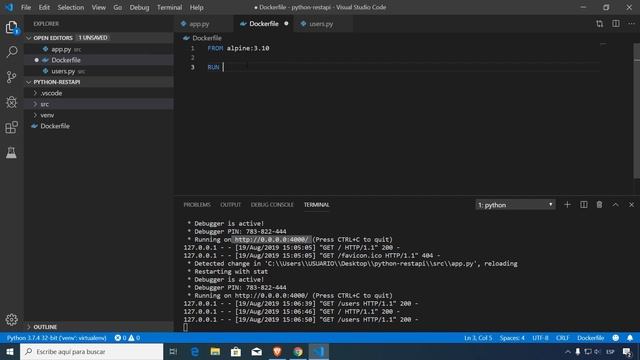Image resolution: width=640 pixels, height=360 pixels.
Task: Open the Search view in activity bar
Action: tap(12, 52)
